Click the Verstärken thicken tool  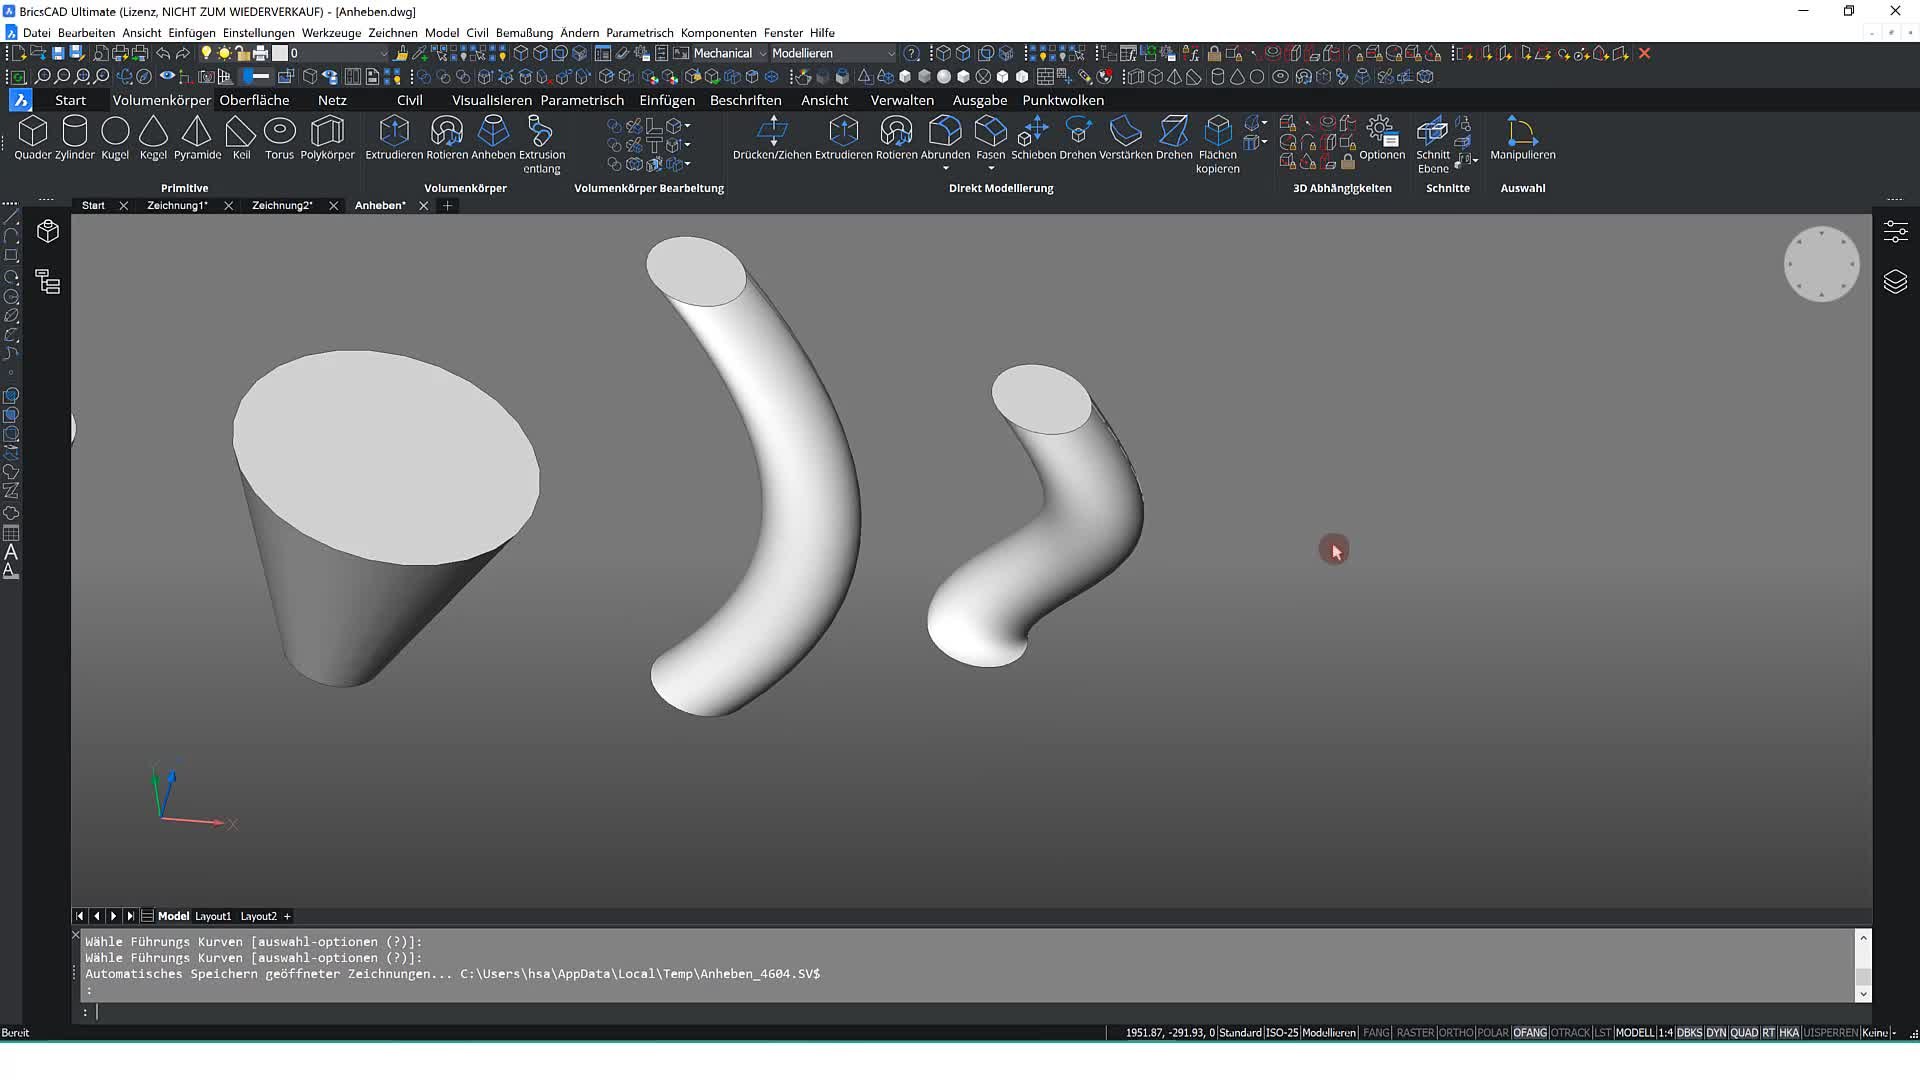pyautogui.click(x=1126, y=137)
